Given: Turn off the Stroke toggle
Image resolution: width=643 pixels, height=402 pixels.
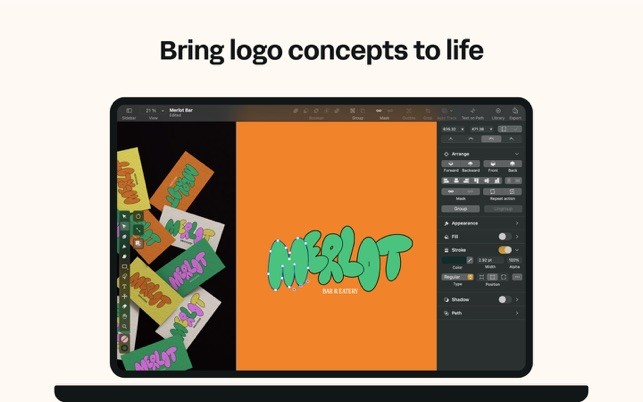Looking at the screenshot, I should [505, 250].
